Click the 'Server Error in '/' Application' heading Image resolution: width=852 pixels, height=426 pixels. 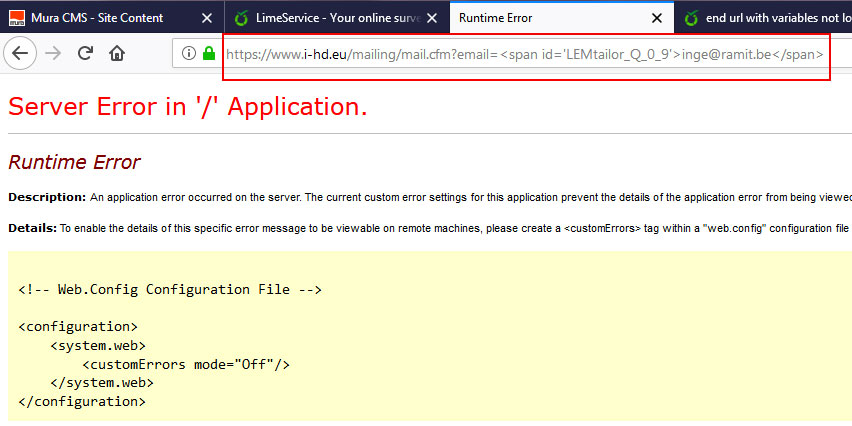coord(188,107)
